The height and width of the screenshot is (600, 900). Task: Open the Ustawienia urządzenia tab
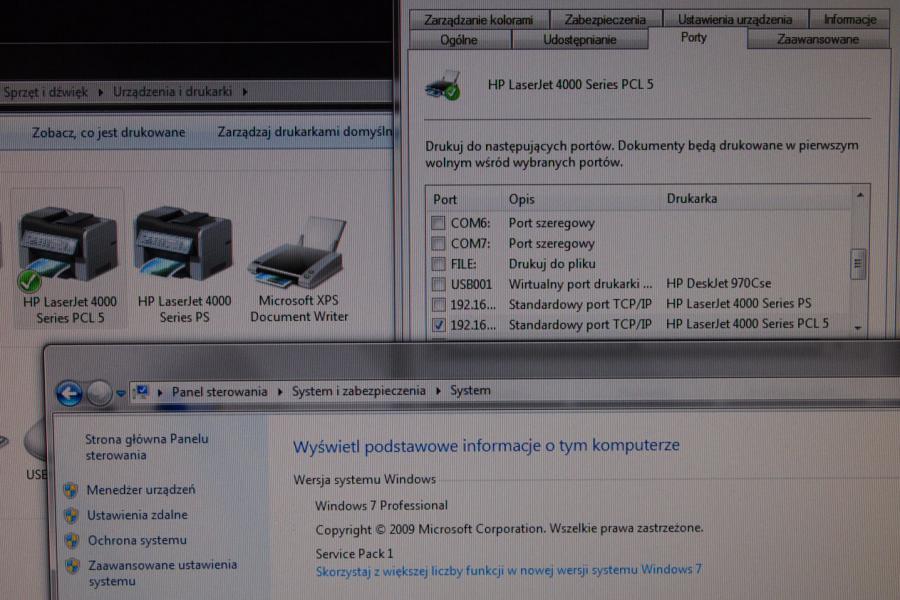pos(735,20)
